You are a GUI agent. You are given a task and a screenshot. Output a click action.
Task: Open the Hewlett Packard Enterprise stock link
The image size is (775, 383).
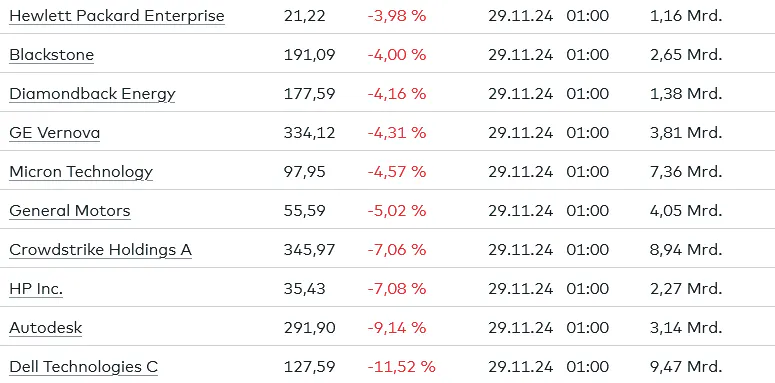(x=117, y=16)
